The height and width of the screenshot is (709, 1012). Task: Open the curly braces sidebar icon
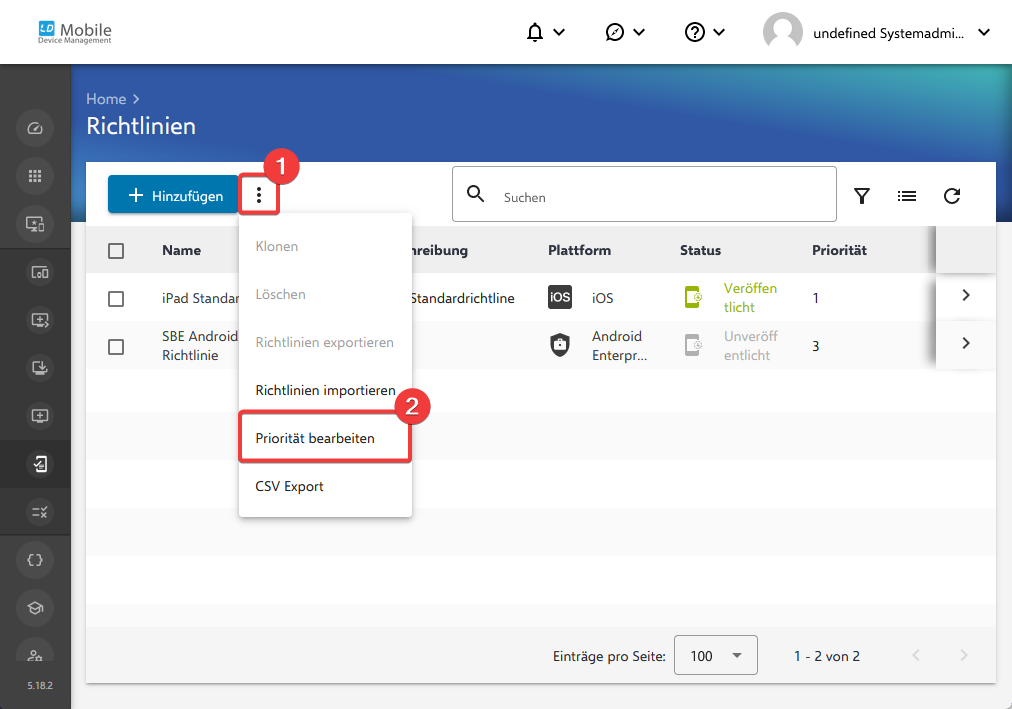pyautogui.click(x=35, y=560)
